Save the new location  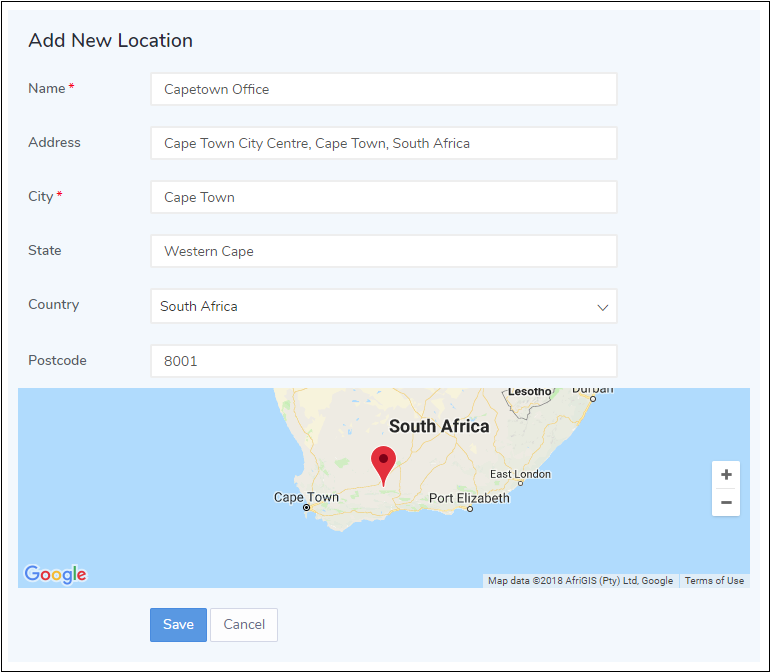(x=178, y=625)
